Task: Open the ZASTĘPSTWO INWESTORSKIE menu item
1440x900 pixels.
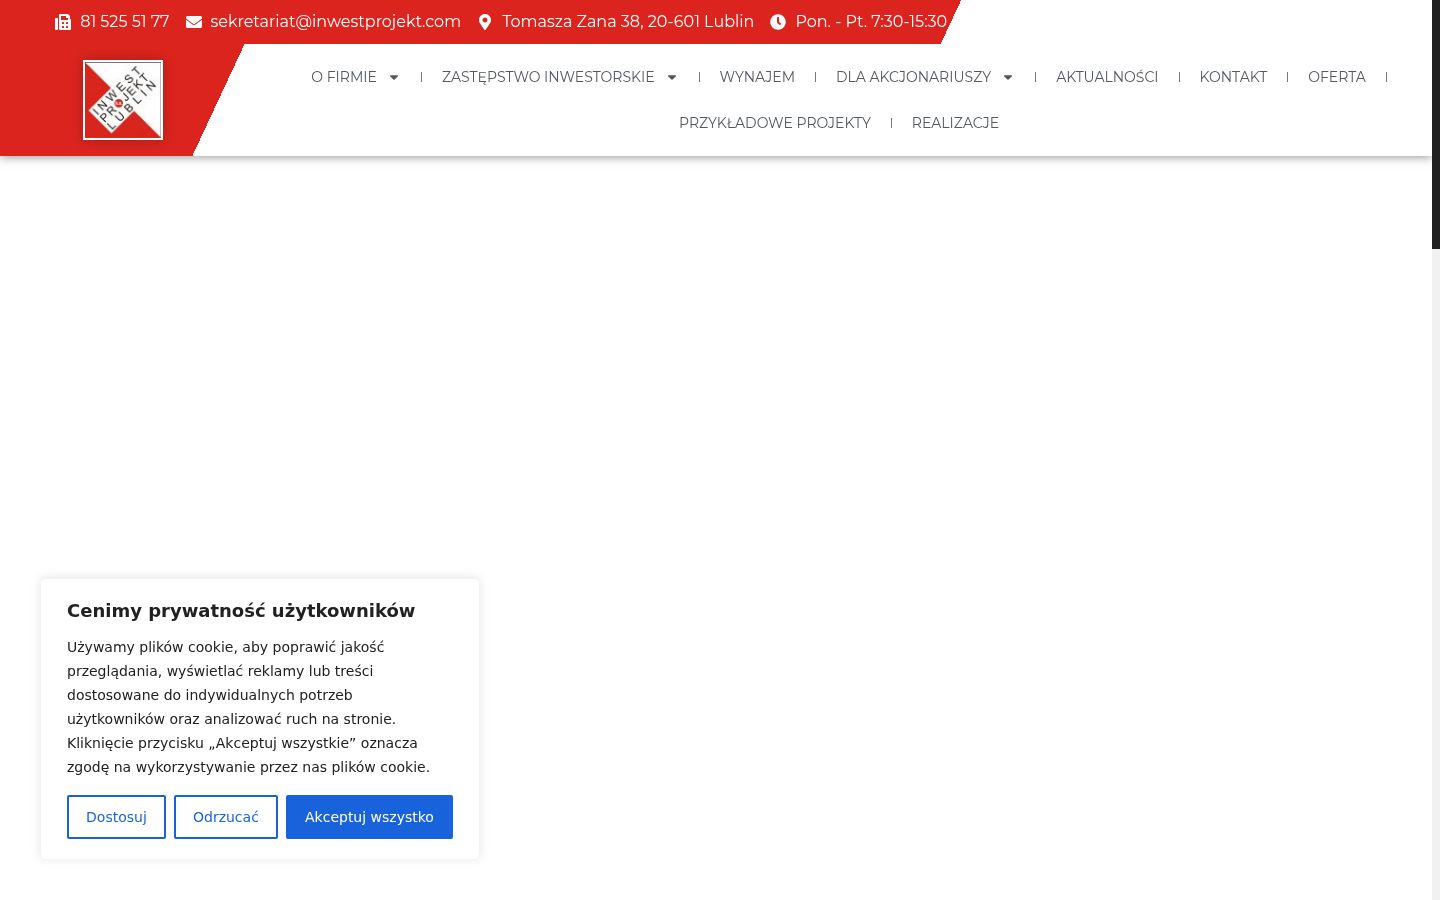Action: coord(548,77)
